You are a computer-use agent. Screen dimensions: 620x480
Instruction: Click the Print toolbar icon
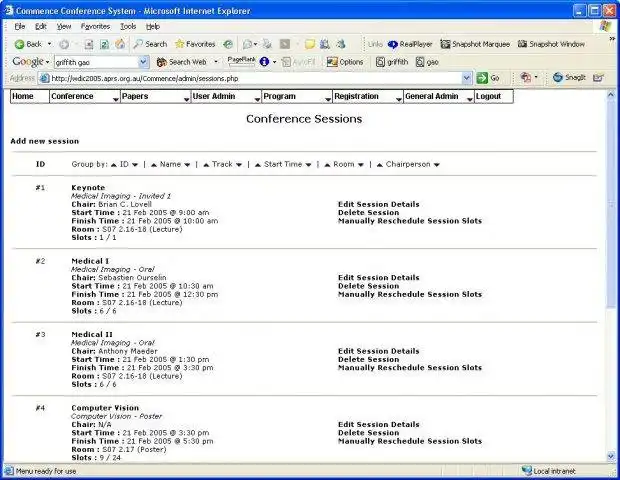point(267,44)
